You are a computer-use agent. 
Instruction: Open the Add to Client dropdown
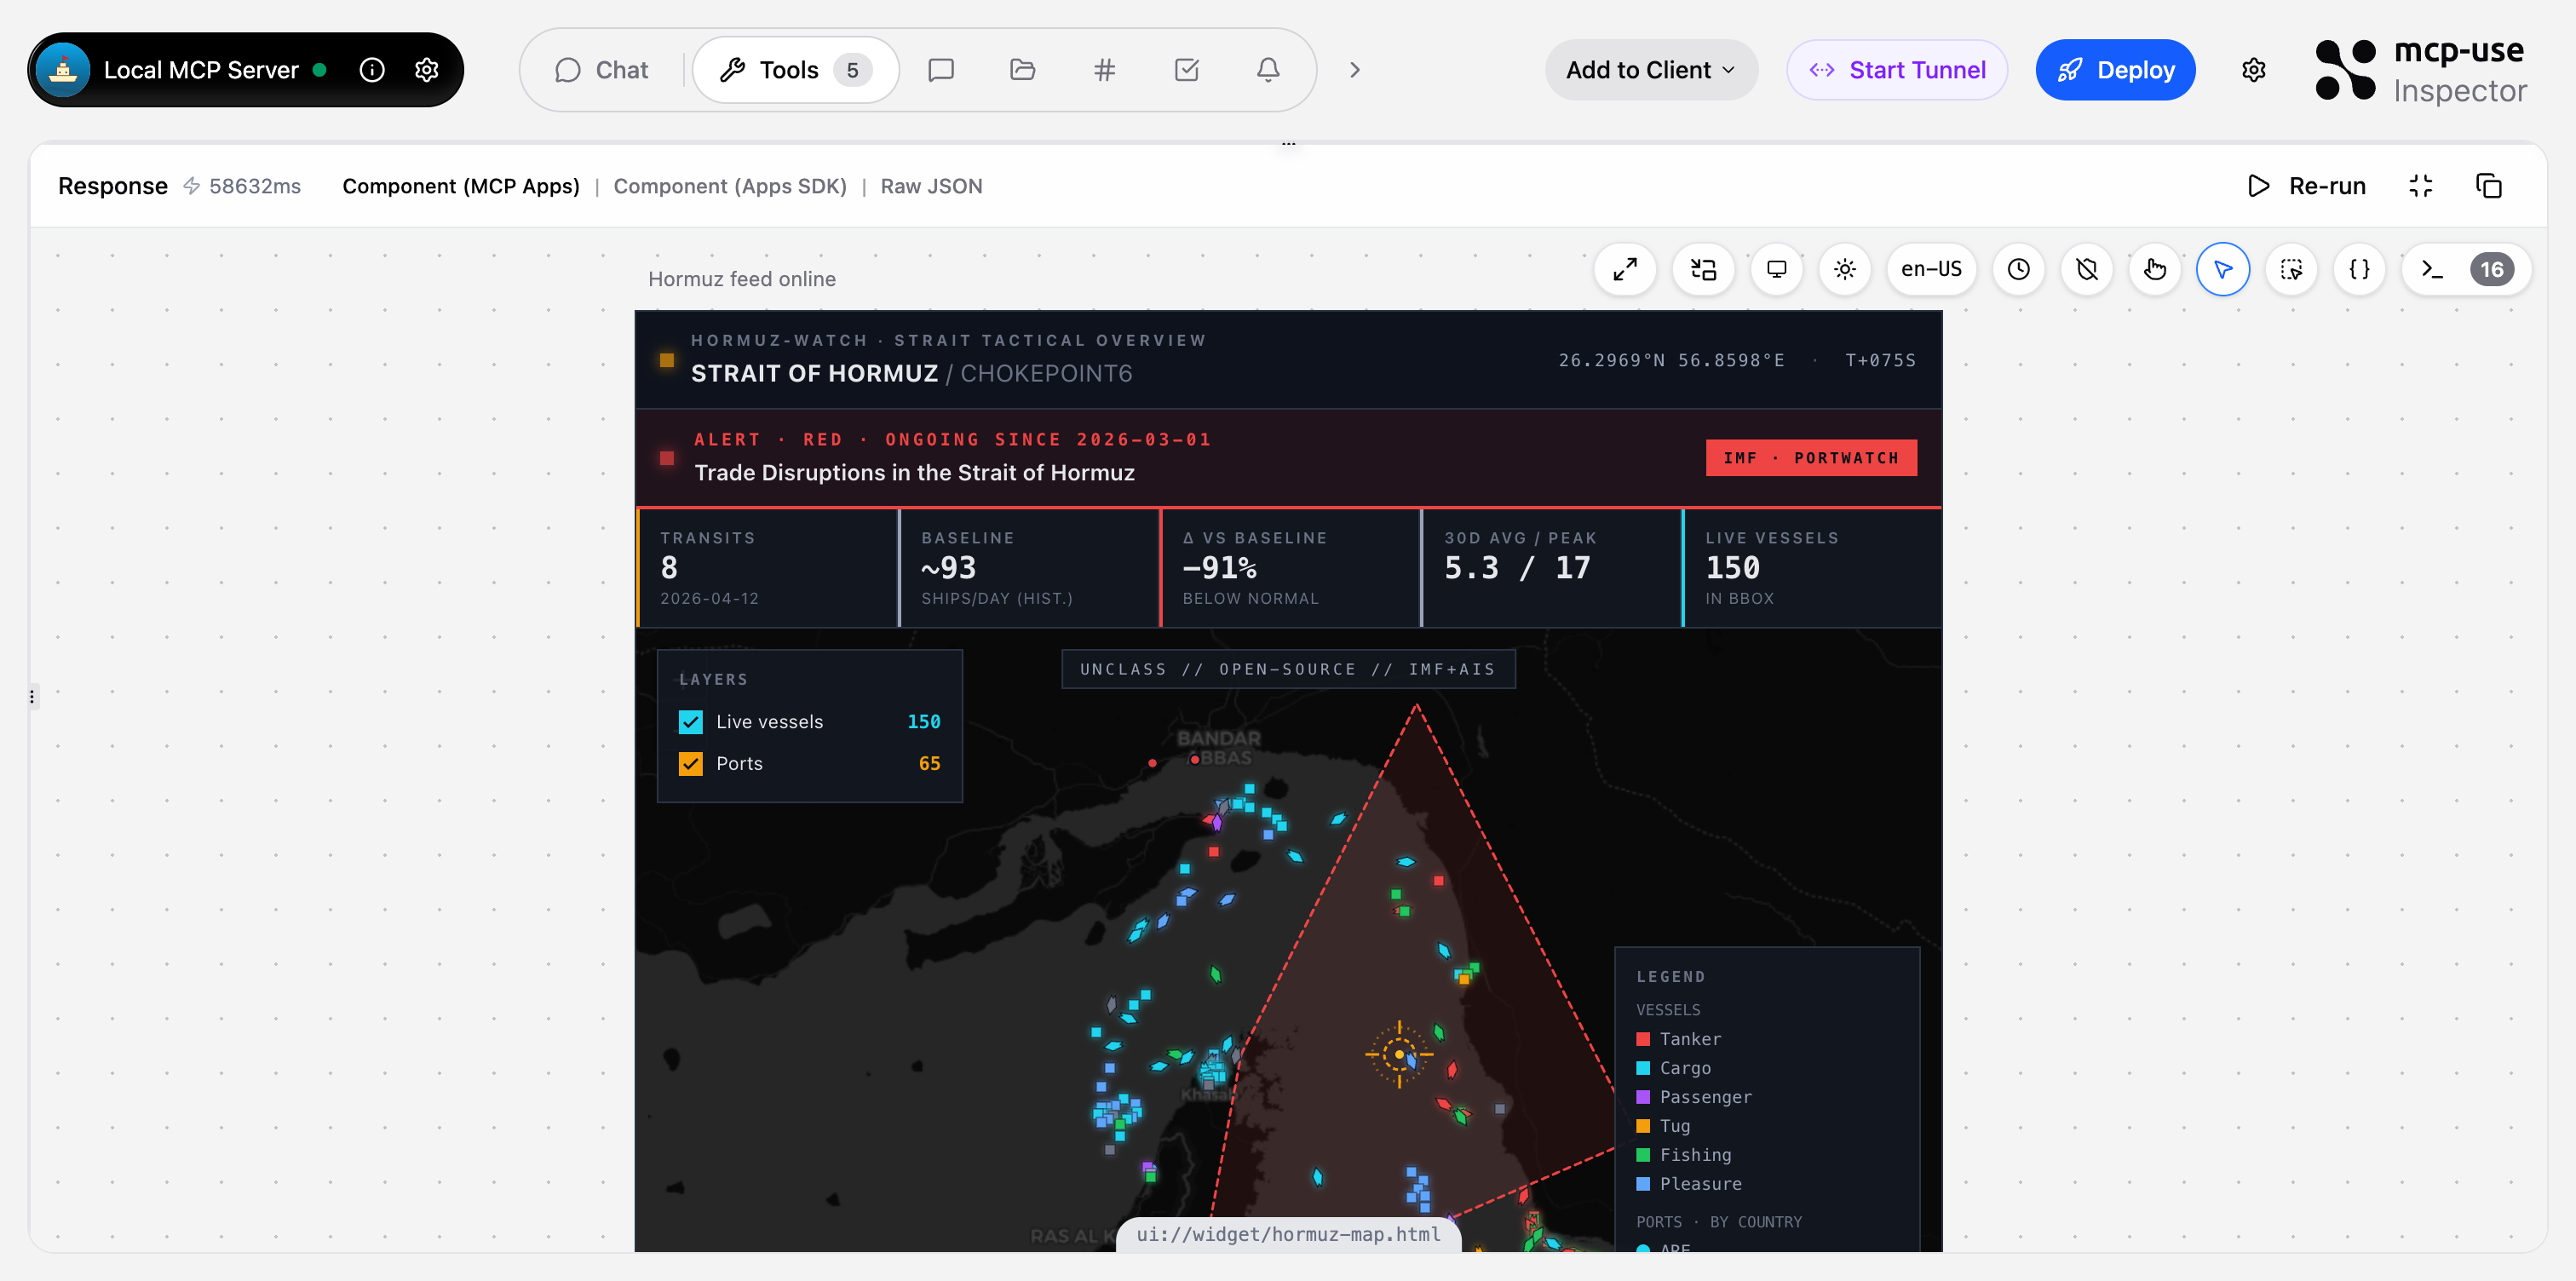(x=1650, y=70)
